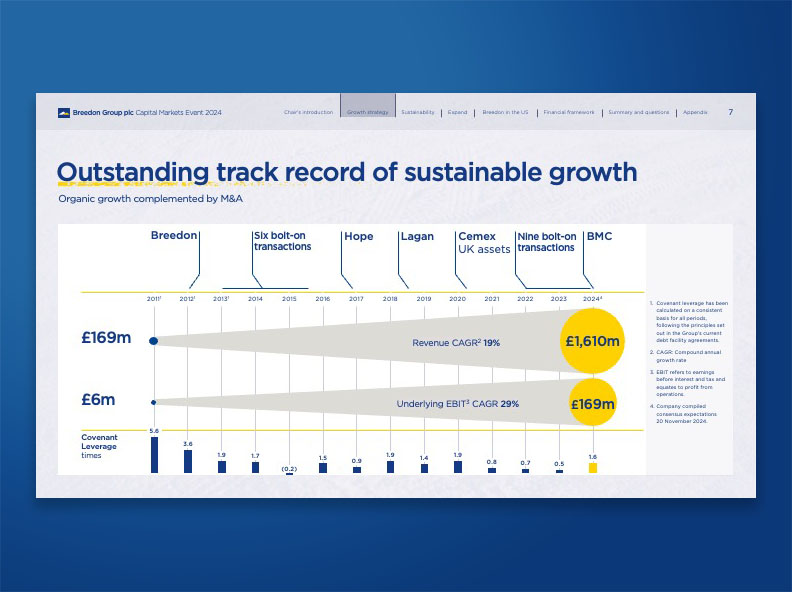Screen dimensions: 792x592
Task: Select 'Organic growth complemented by M&A' subtitle
Action: click(x=151, y=199)
